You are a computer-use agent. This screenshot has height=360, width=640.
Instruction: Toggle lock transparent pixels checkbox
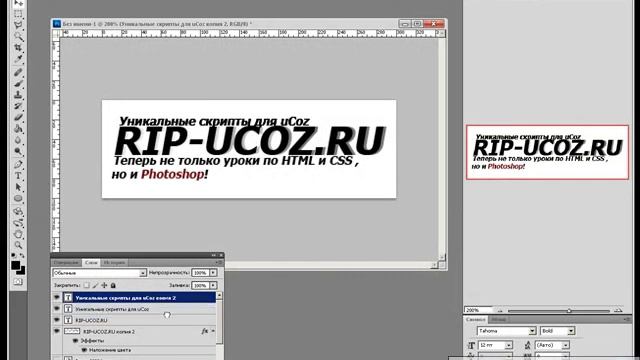point(87,285)
